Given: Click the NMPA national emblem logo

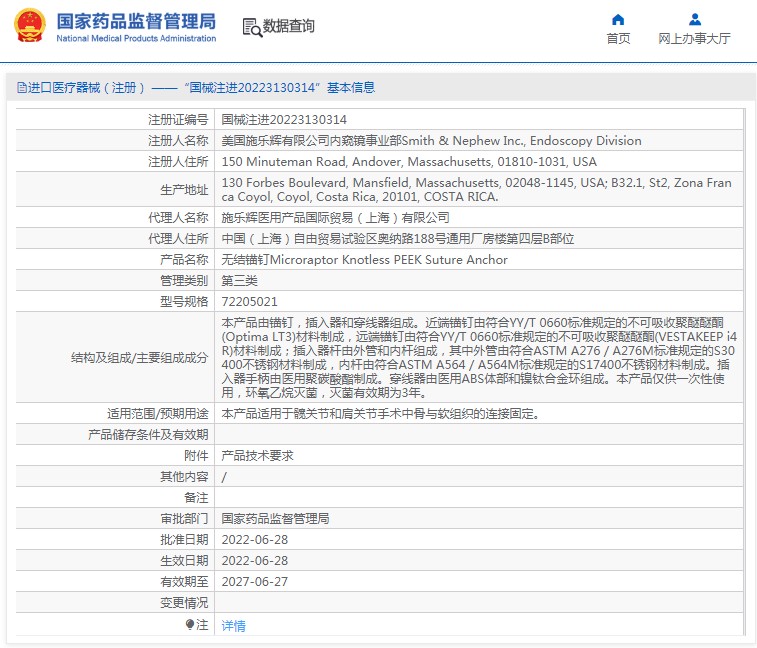Looking at the screenshot, I should point(30,25).
